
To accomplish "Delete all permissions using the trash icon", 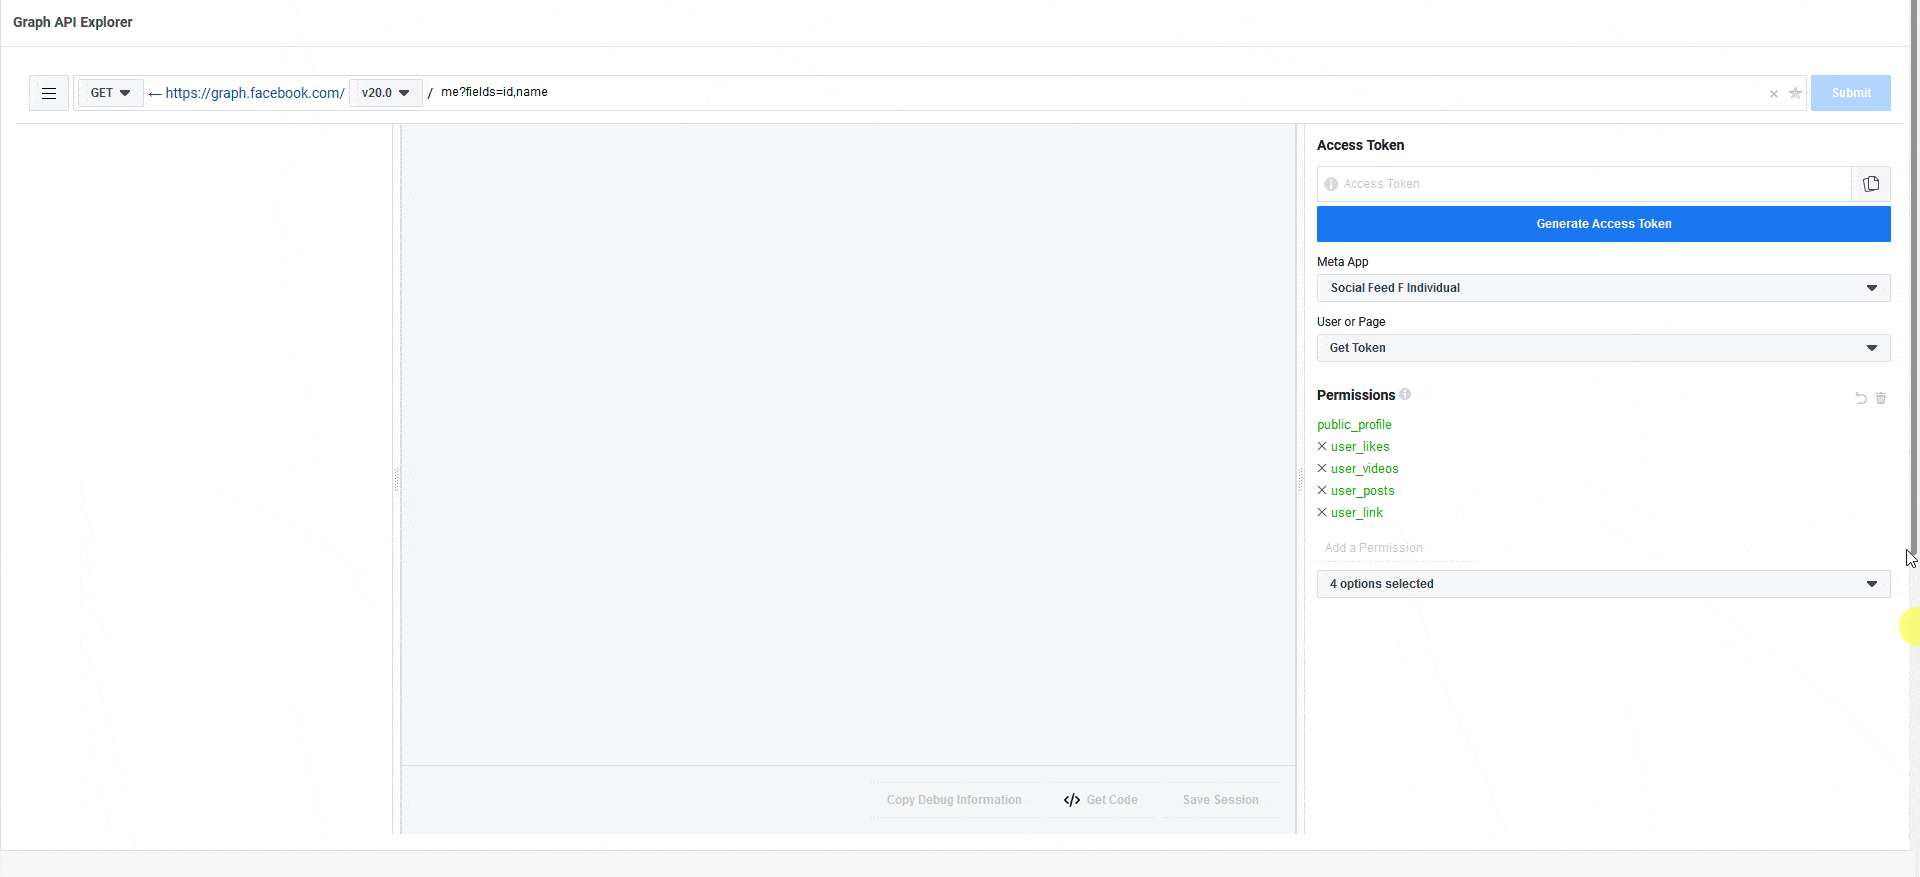I will [x=1881, y=398].
